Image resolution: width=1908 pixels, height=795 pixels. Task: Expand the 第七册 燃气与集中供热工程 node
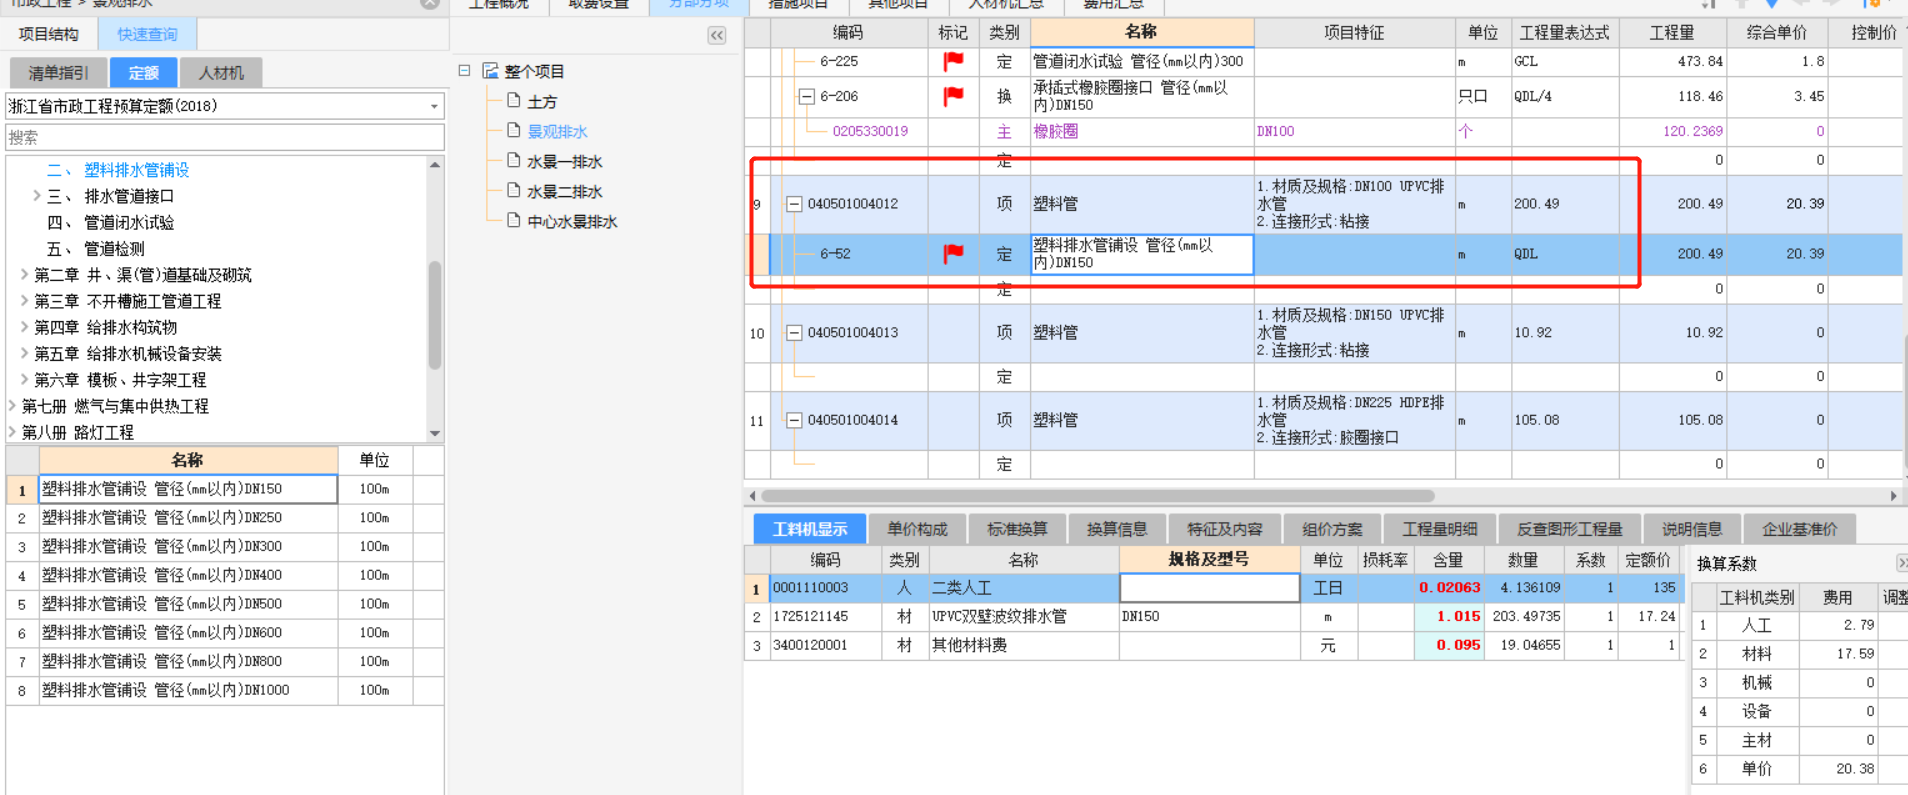pyautogui.click(x=12, y=405)
